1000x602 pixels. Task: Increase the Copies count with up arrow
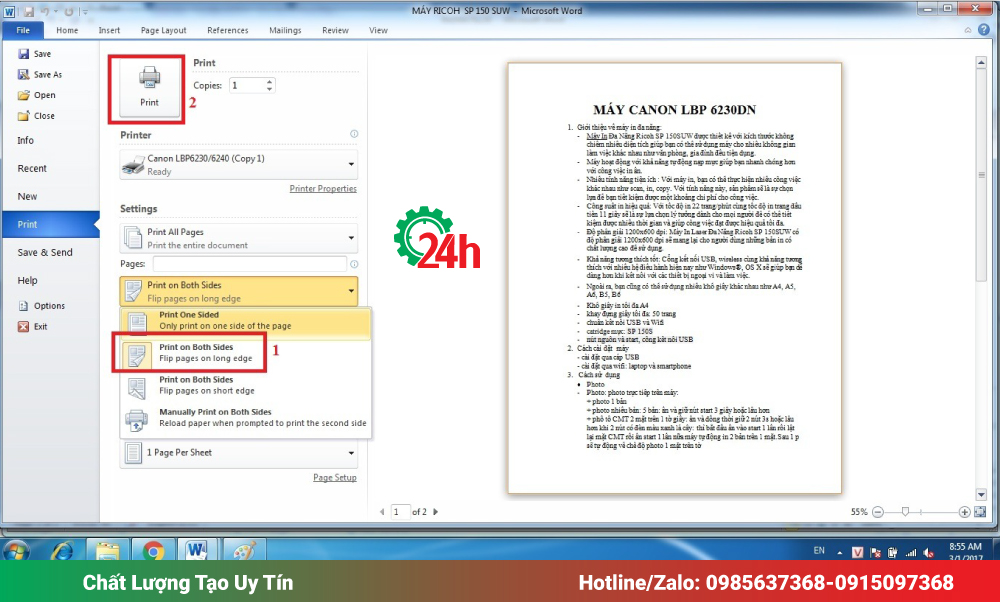click(x=270, y=82)
